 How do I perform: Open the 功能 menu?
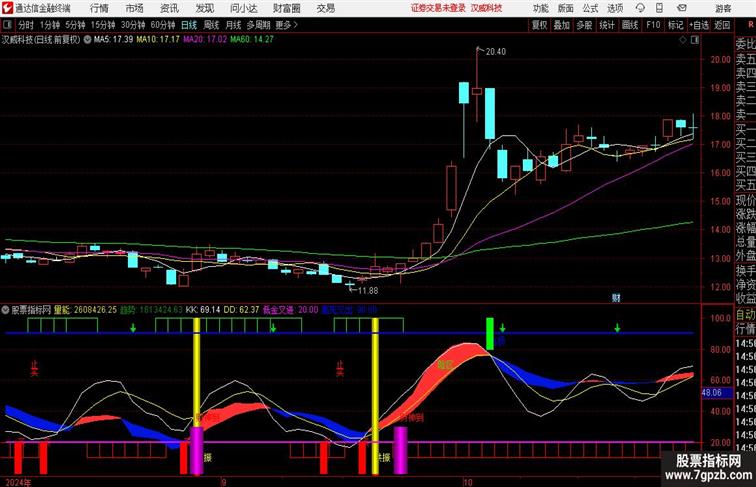tap(541, 9)
